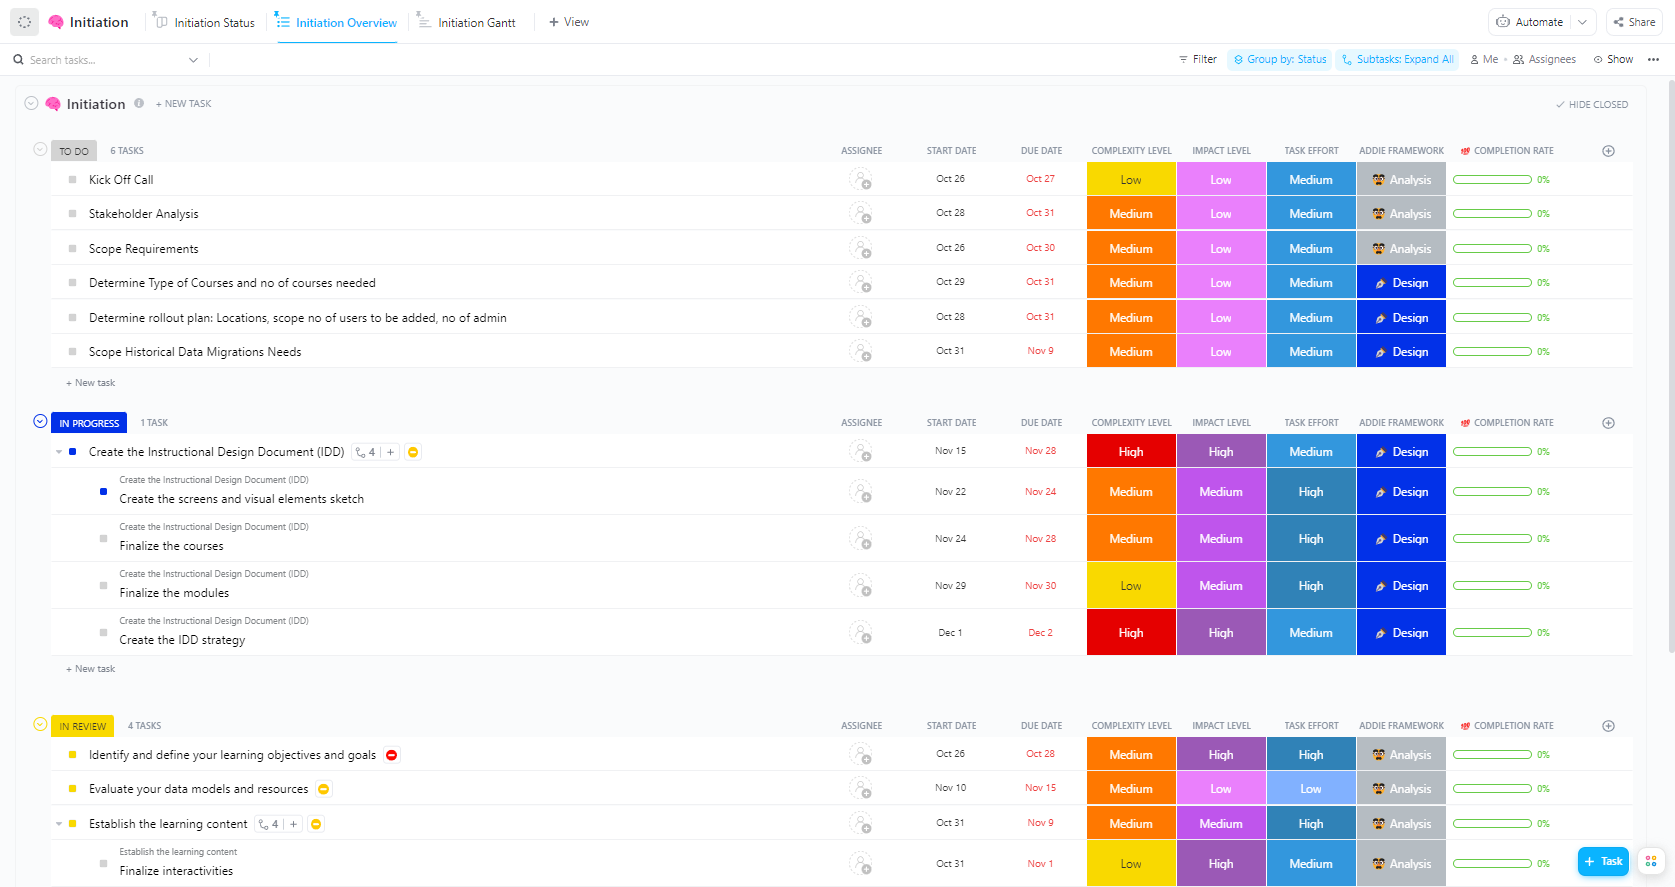Viewport: 1675px width, 887px height.
Task: Change status of Identify and define learning objectives
Action: tap(72, 755)
